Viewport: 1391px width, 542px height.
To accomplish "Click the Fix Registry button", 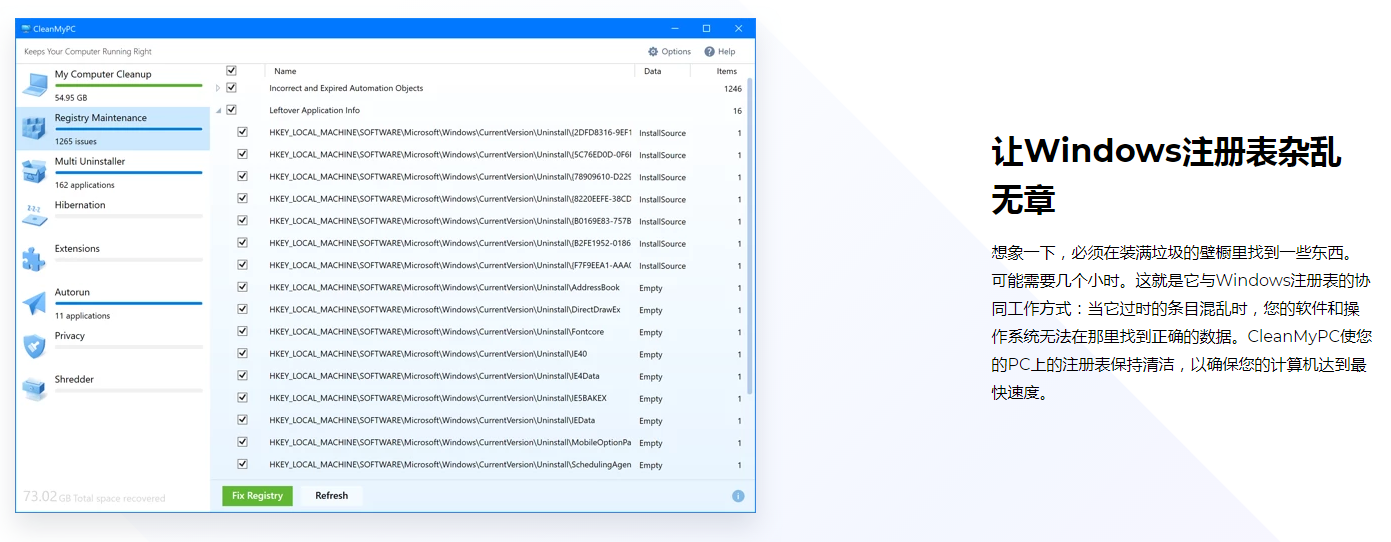I will [x=257, y=496].
